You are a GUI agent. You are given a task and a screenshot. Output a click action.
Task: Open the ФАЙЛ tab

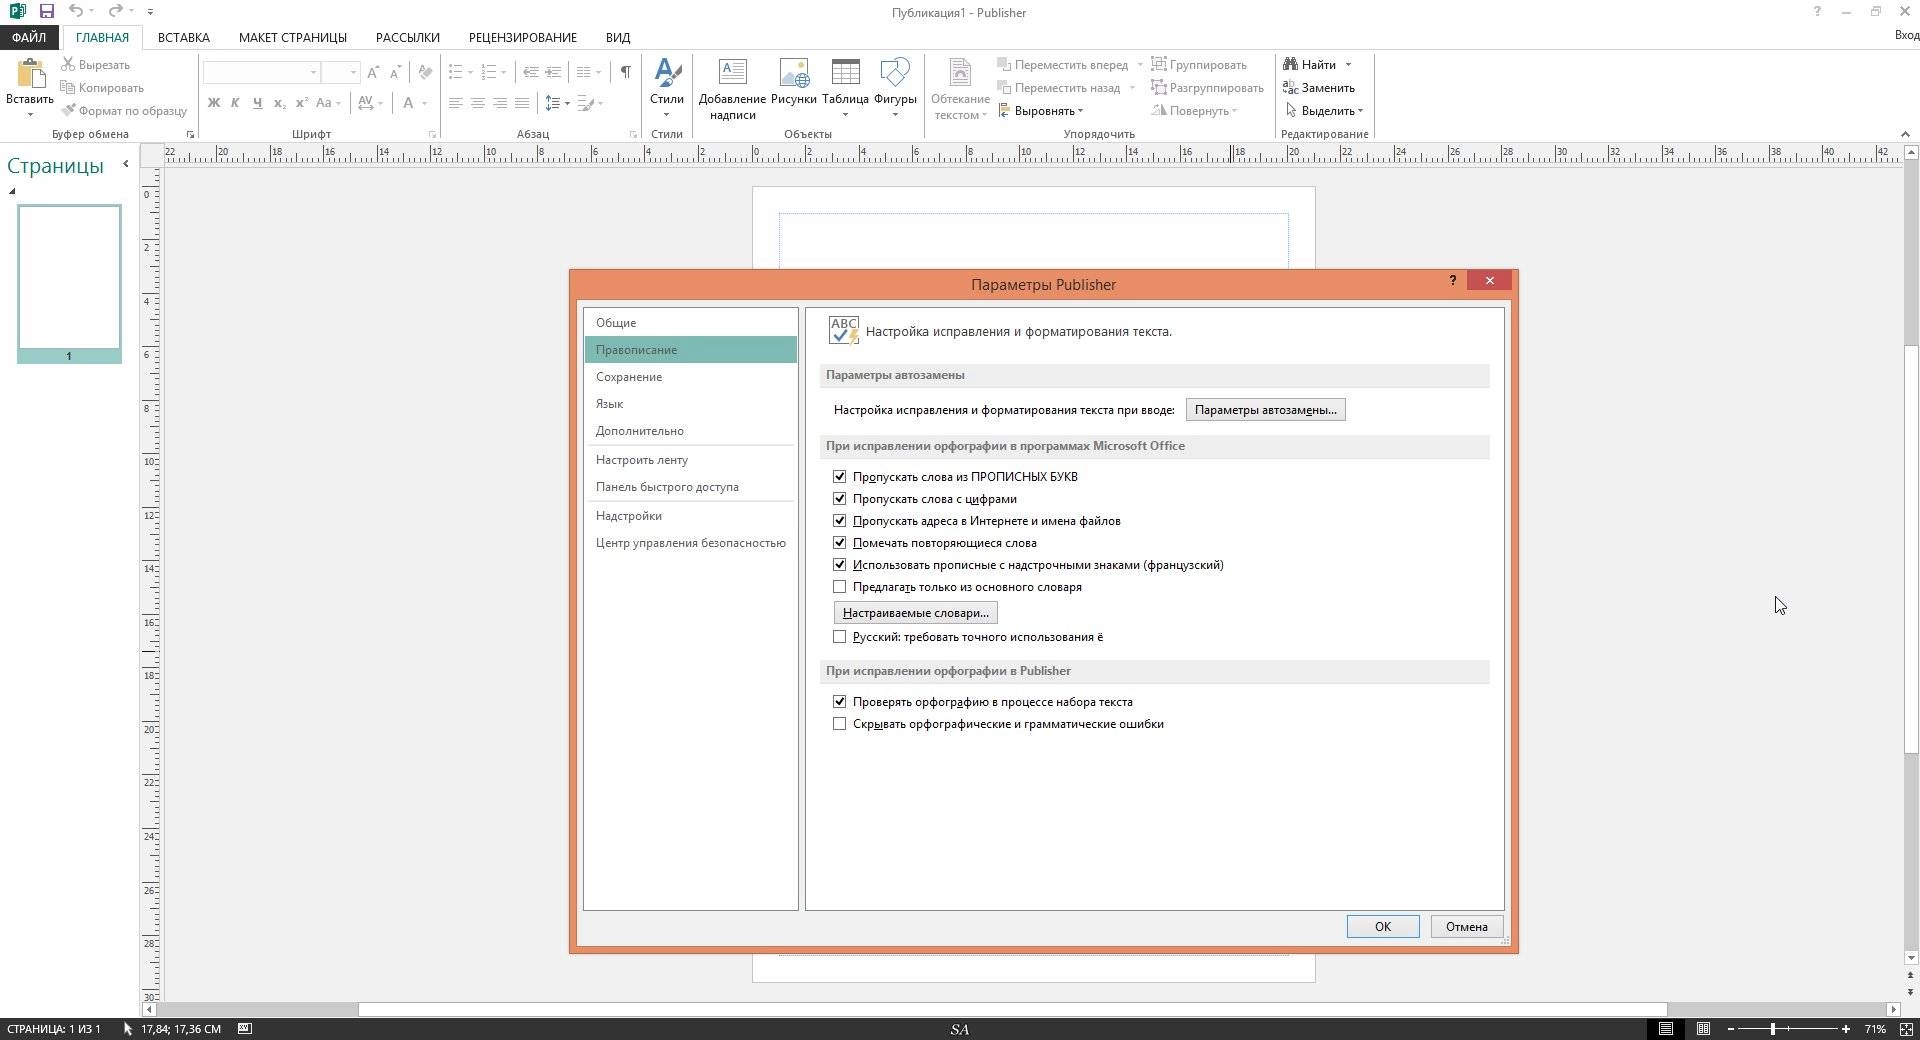pos(29,37)
